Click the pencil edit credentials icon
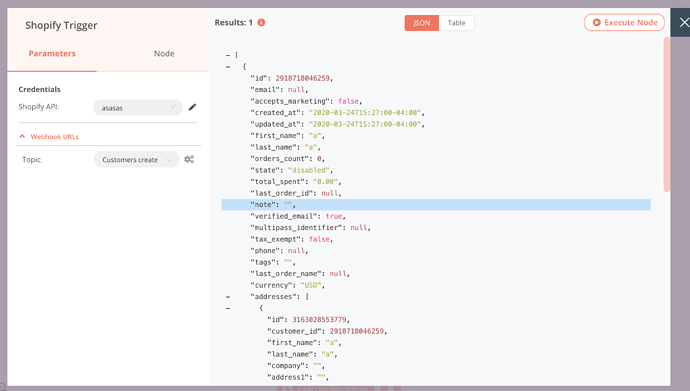The width and height of the screenshot is (690, 391). click(192, 107)
